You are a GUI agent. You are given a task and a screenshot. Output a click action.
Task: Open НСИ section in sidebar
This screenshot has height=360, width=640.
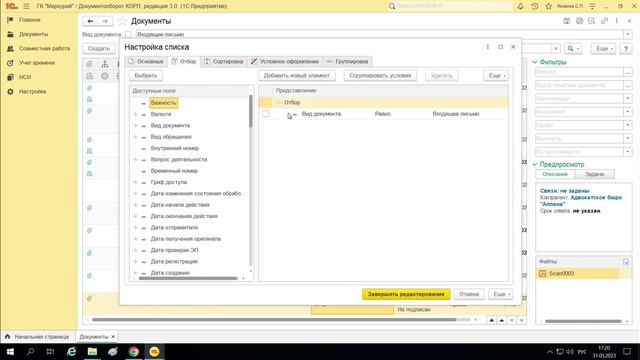tap(24, 77)
